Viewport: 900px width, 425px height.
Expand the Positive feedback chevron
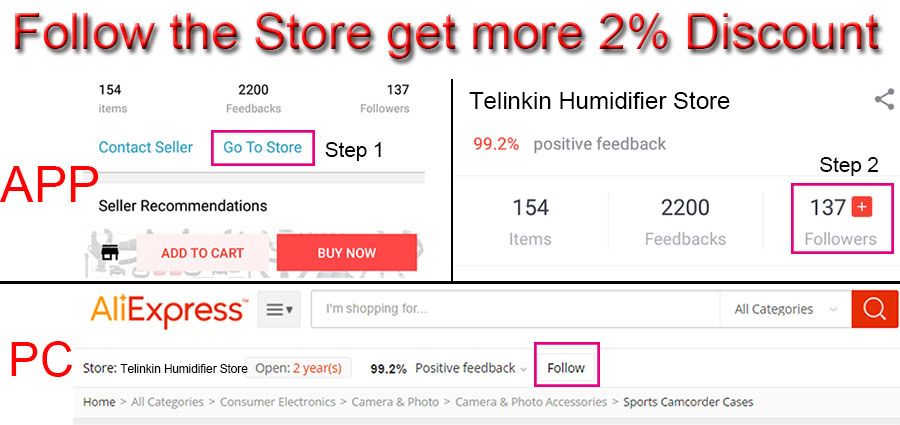(523, 369)
